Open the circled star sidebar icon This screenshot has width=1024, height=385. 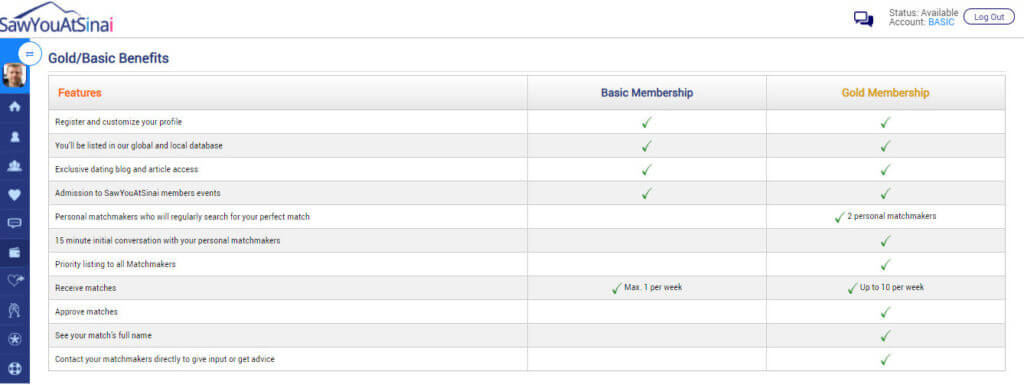pyautogui.click(x=14, y=339)
